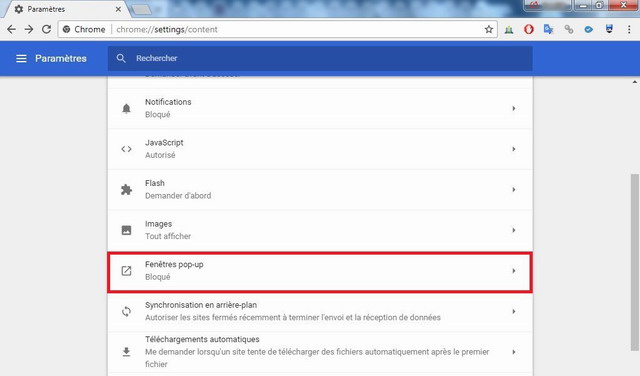This screenshot has width=640, height=376.
Task: Click the red Opera-style extension icon
Action: pos(529,29)
